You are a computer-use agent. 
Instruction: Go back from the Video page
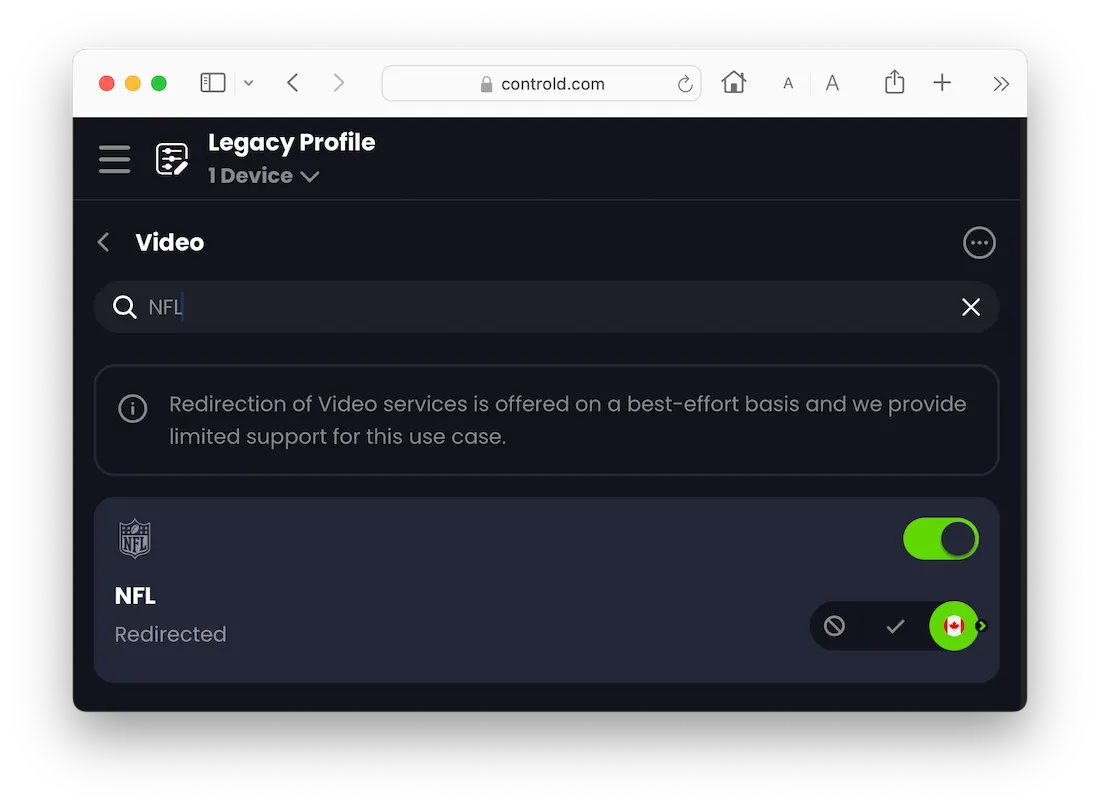point(104,242)
